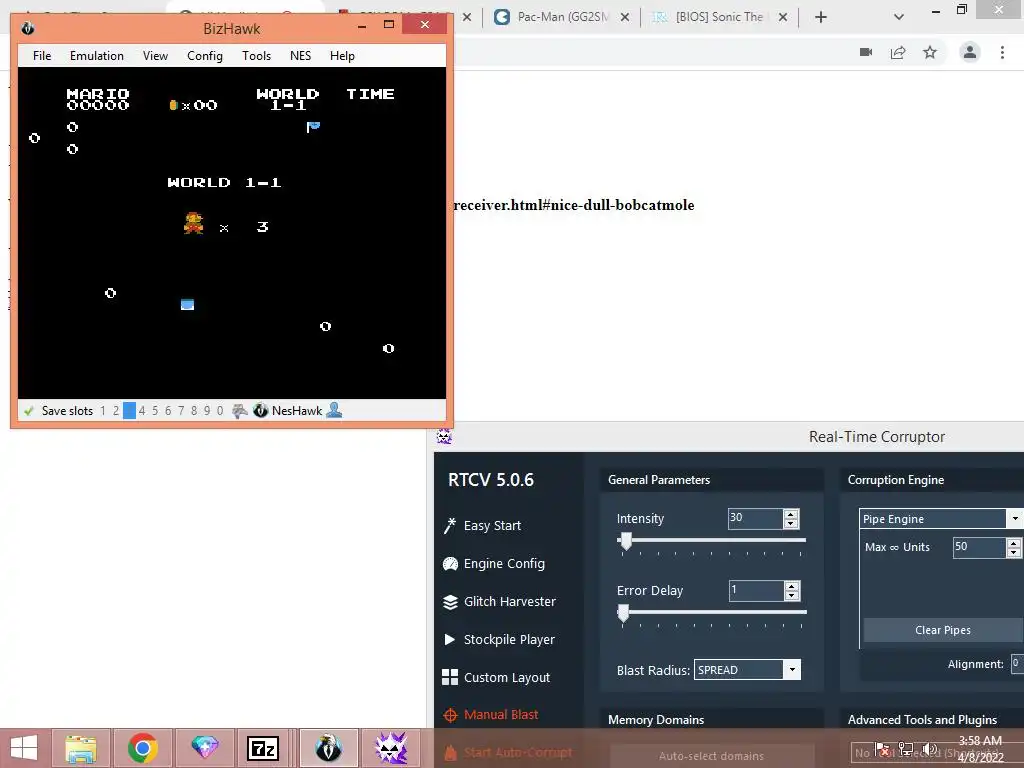
Task: Click the green checkmark status icon in BizHawk
Action: [x=29, y=411]
